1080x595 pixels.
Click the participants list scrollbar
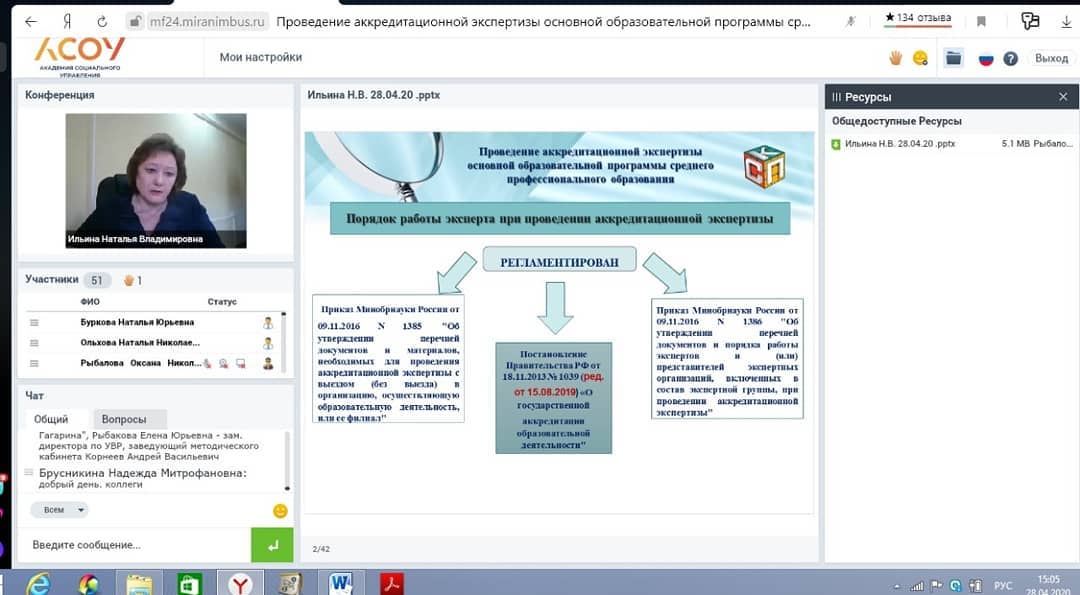pos(284,342)
